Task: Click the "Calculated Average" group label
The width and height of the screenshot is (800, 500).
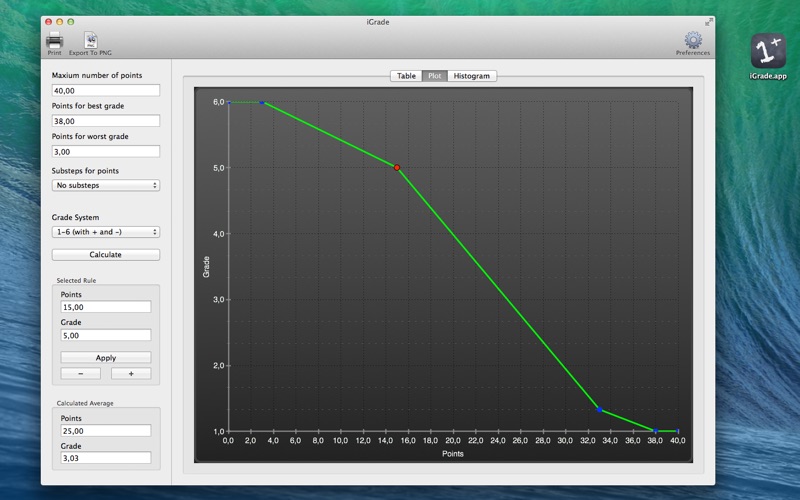Action: [x=85, y=403]
